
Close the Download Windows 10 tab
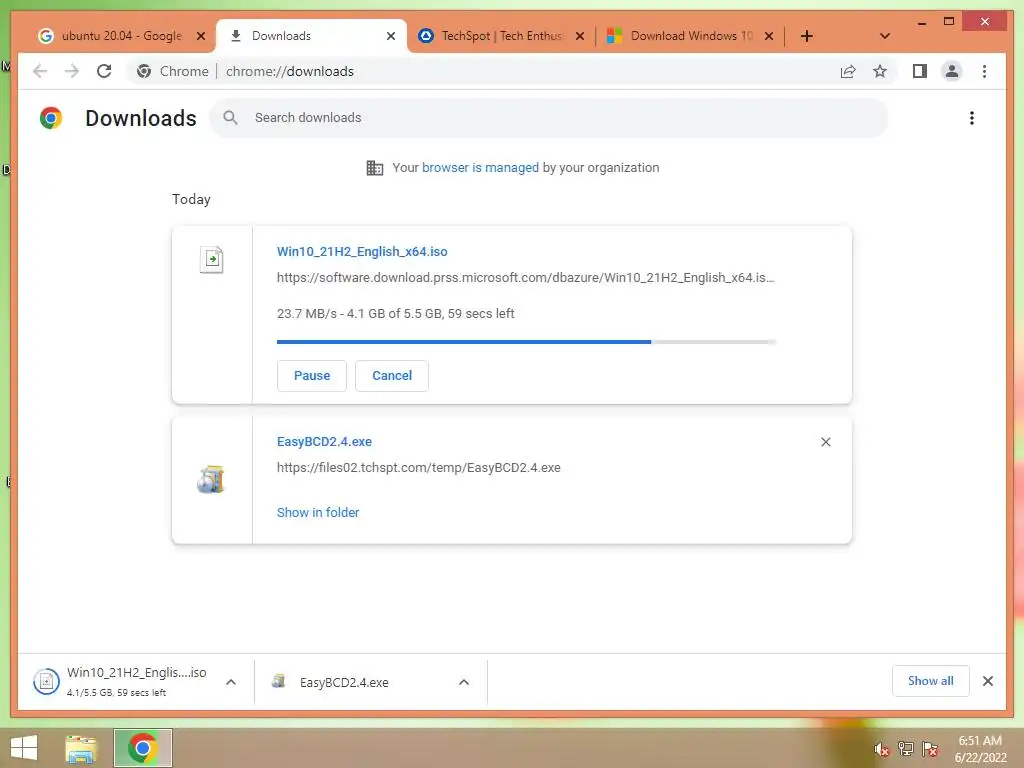(769, 36)
